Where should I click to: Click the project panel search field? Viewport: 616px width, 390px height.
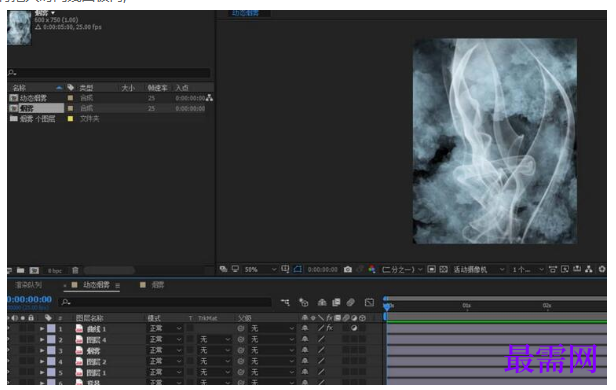click(x=109, y=72)
